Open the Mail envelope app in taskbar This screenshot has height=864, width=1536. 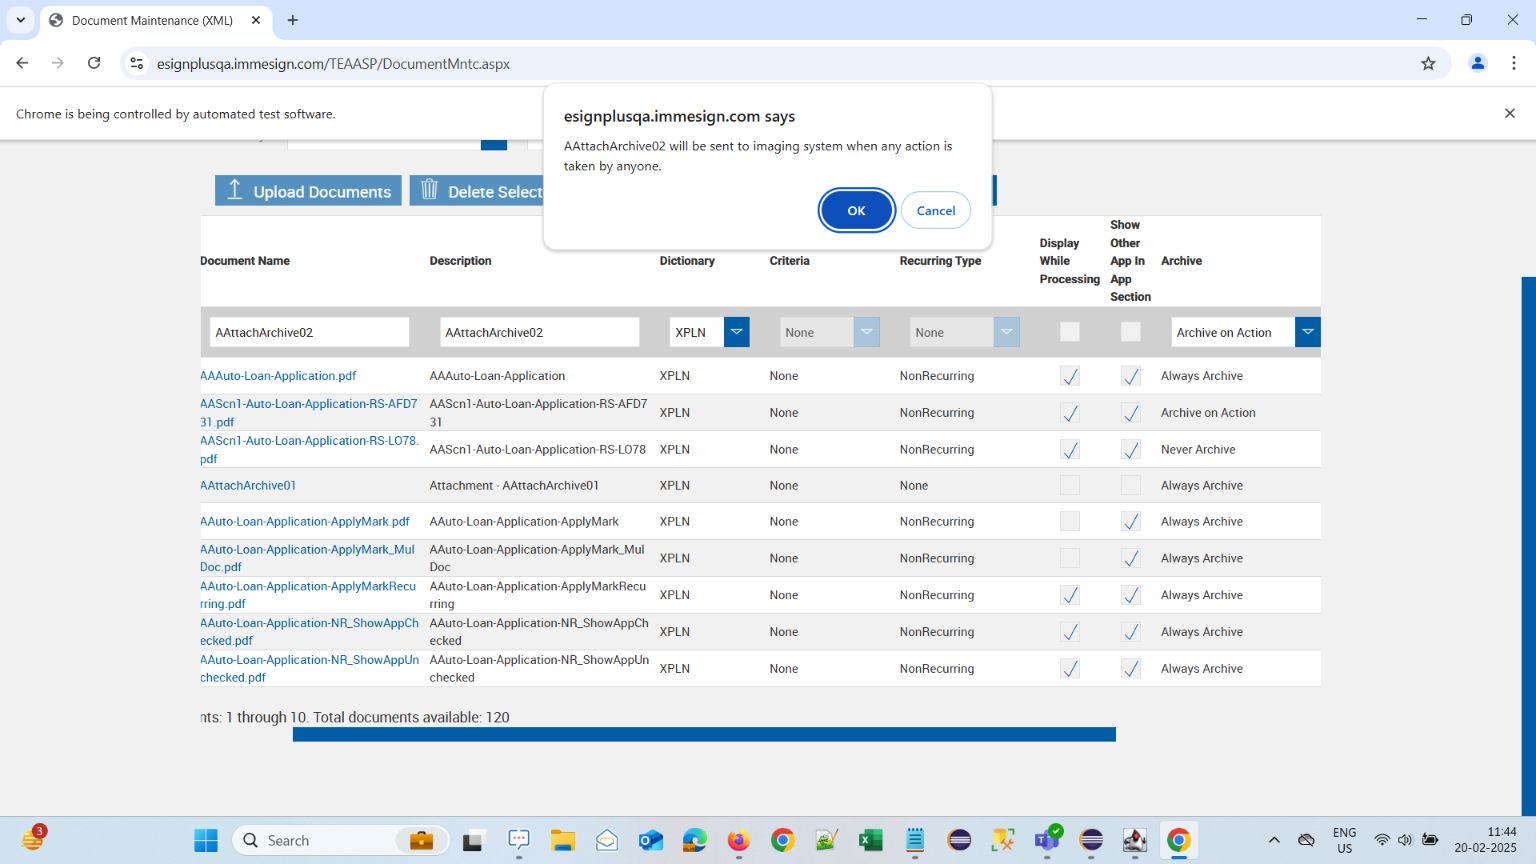pos(607,840)
